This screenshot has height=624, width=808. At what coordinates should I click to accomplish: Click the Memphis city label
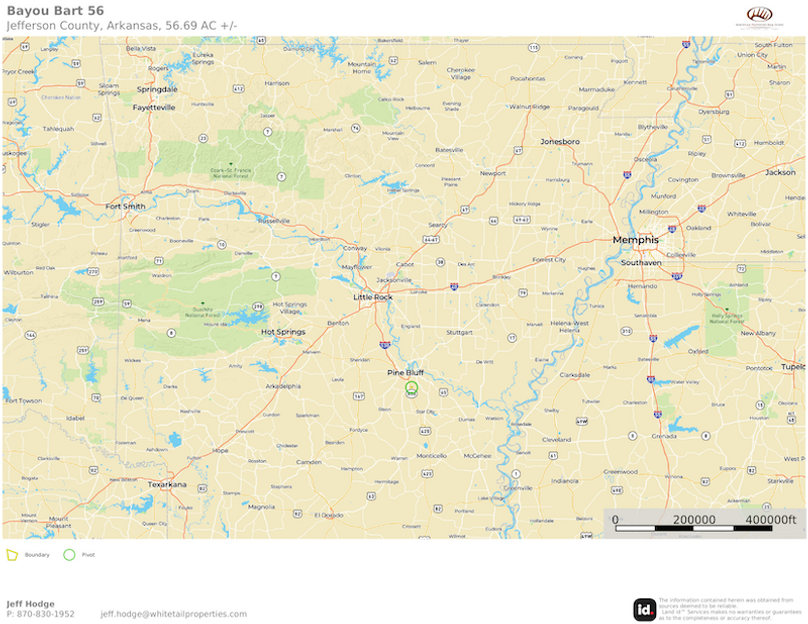point(635,240)
